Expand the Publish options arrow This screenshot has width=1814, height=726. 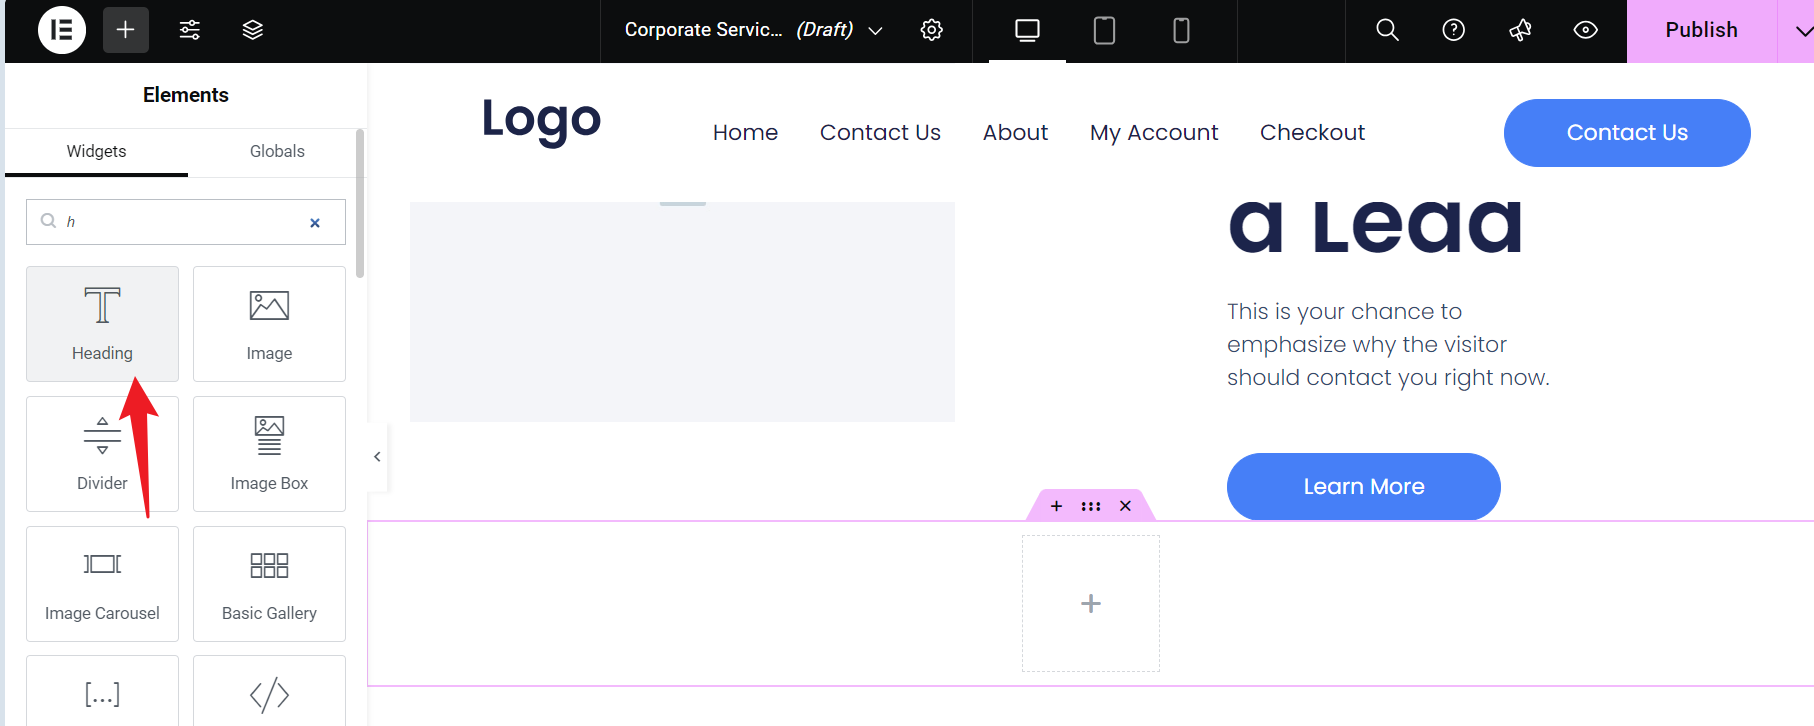coord(1801,31)
